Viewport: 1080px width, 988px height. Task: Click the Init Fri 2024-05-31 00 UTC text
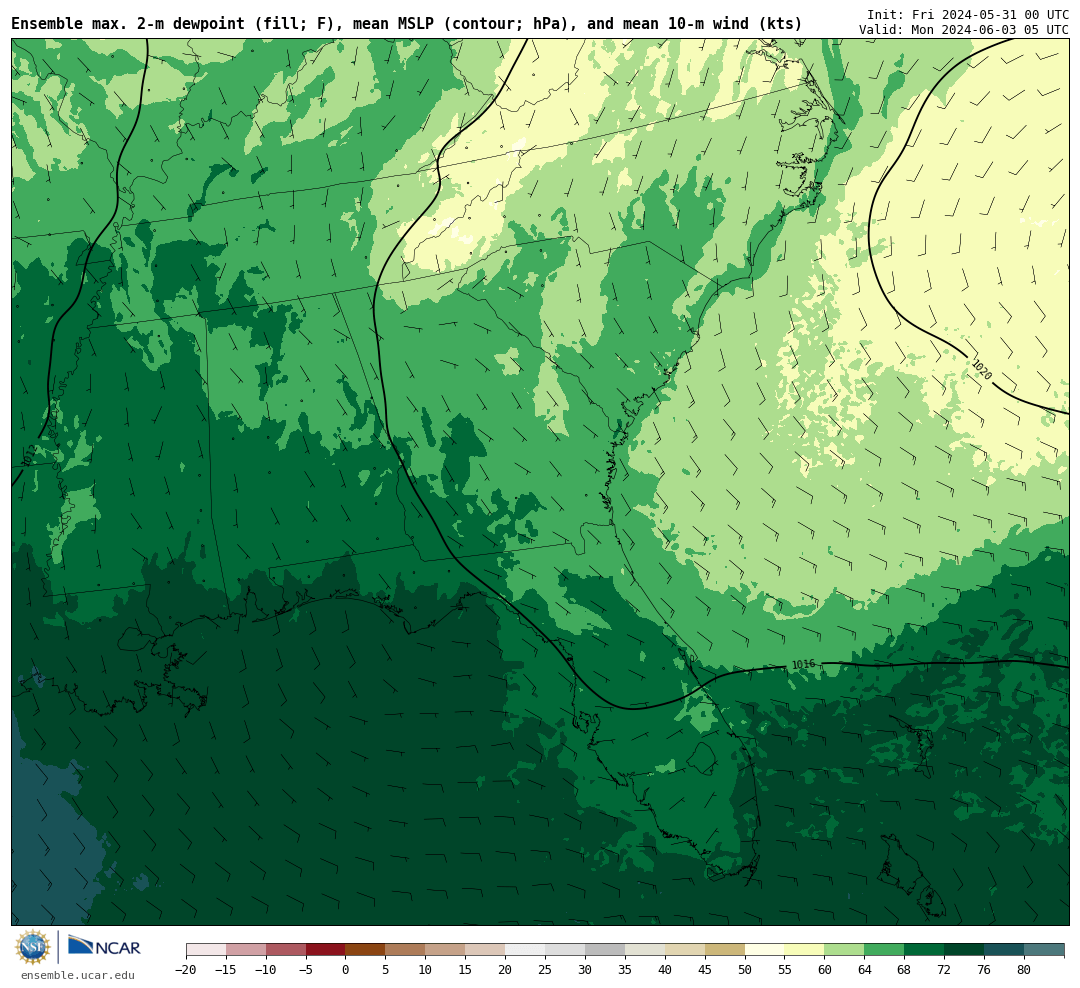tap(968, 14)
